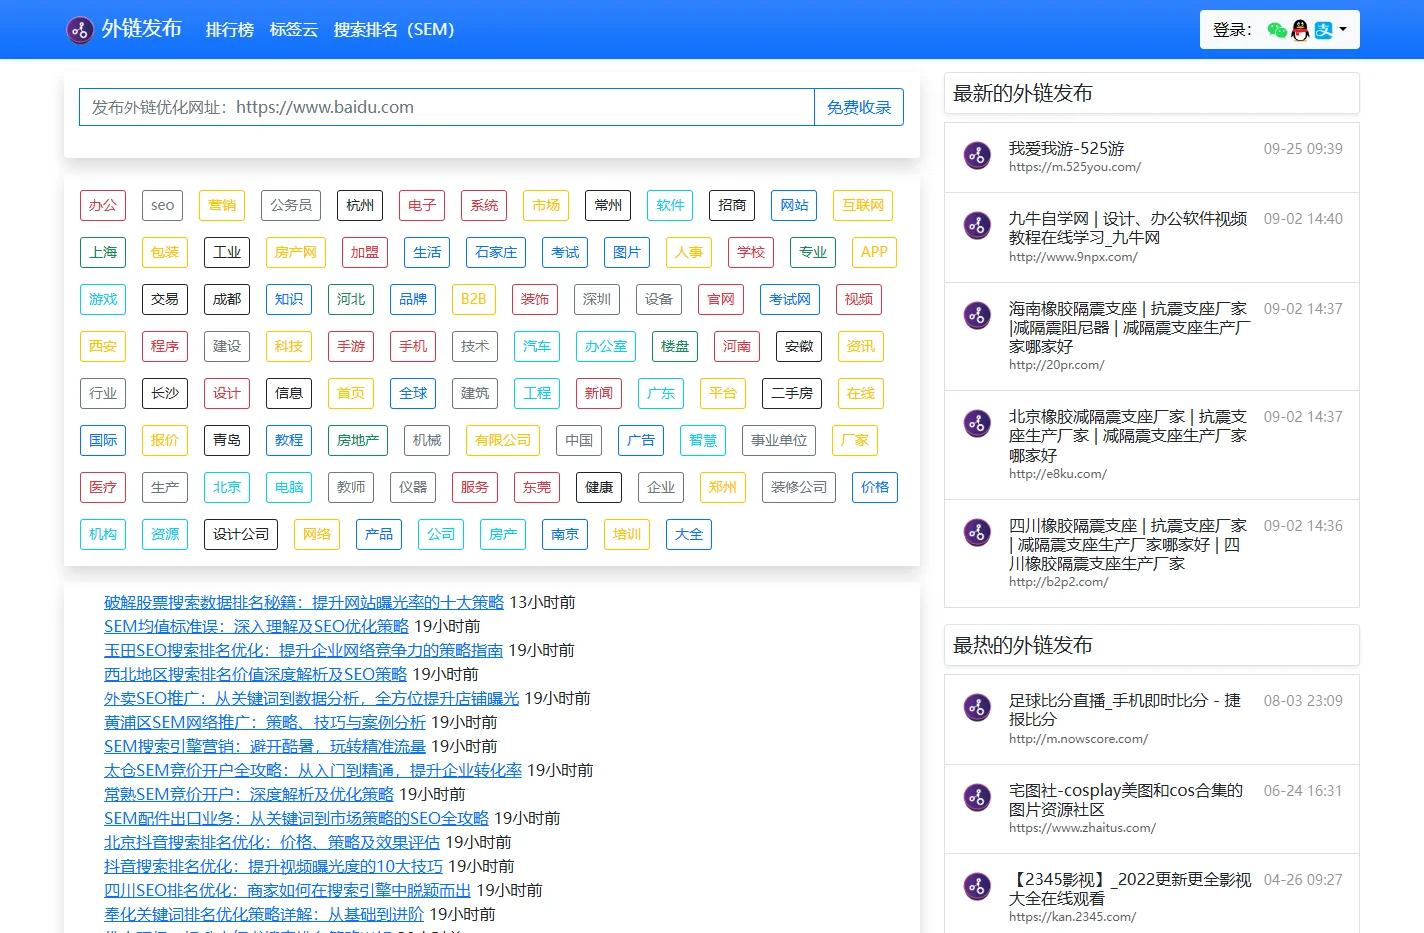Click the https://www.zhaitus.com/ URL text
Viewport: 1424px width, 933px height.
click(x=1082, y=828)
